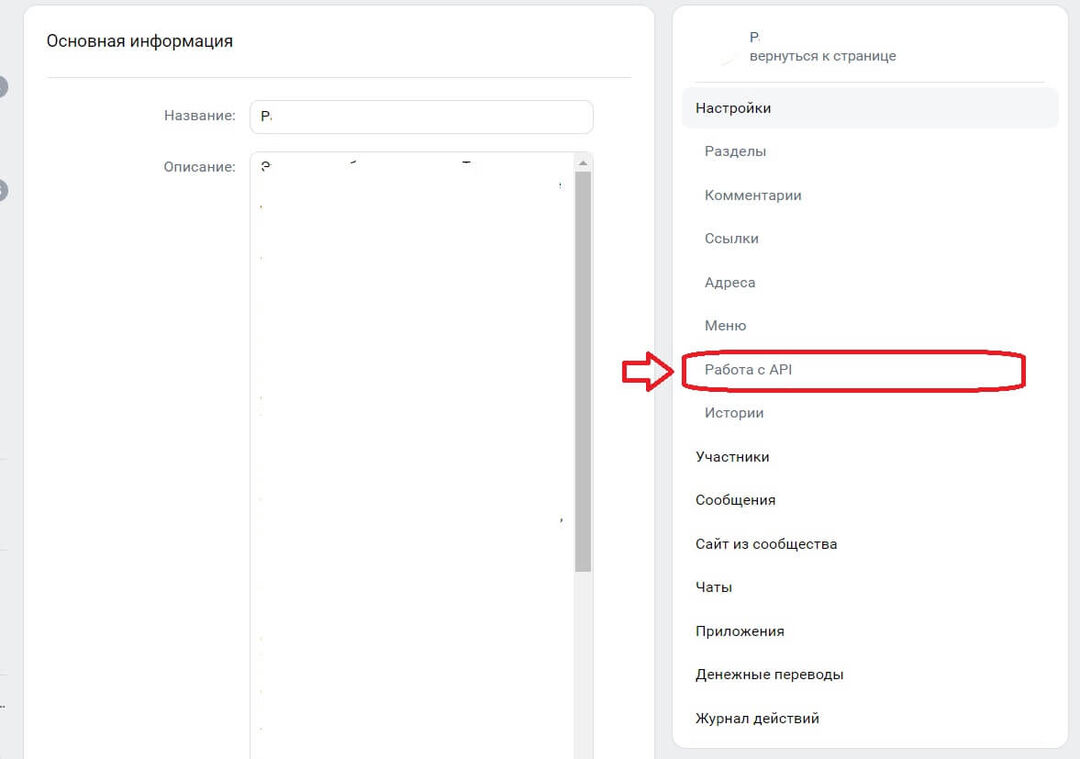Open the "Приложения" section

pos(739,631)
